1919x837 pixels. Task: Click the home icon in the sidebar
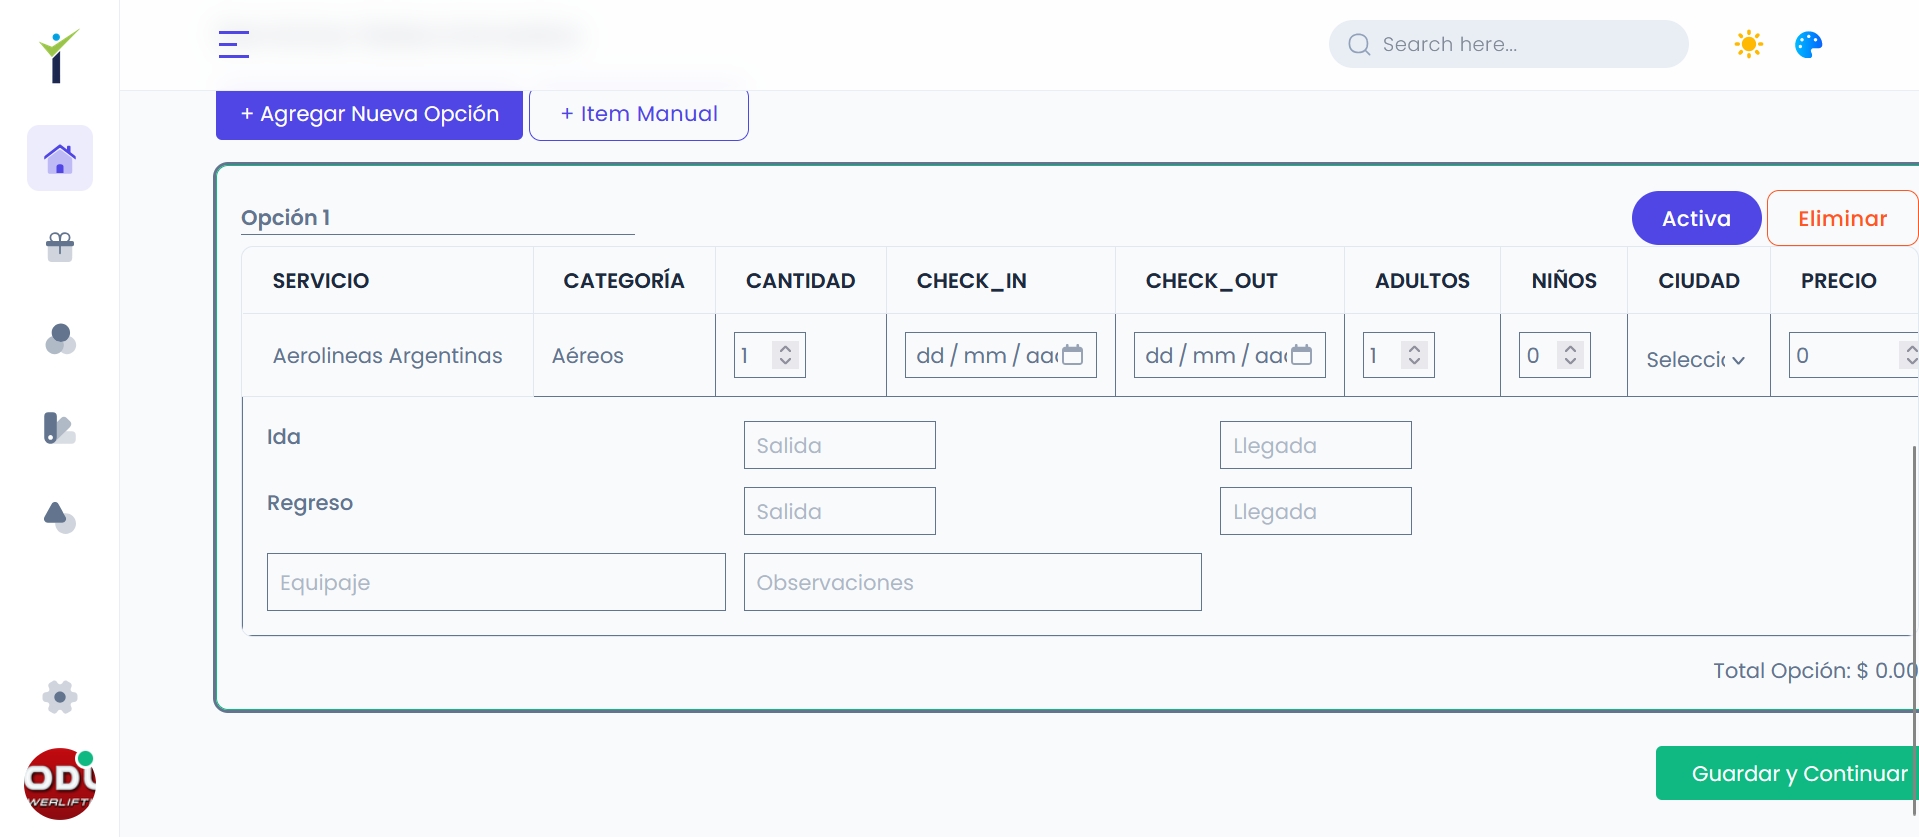tap(60, 158)
